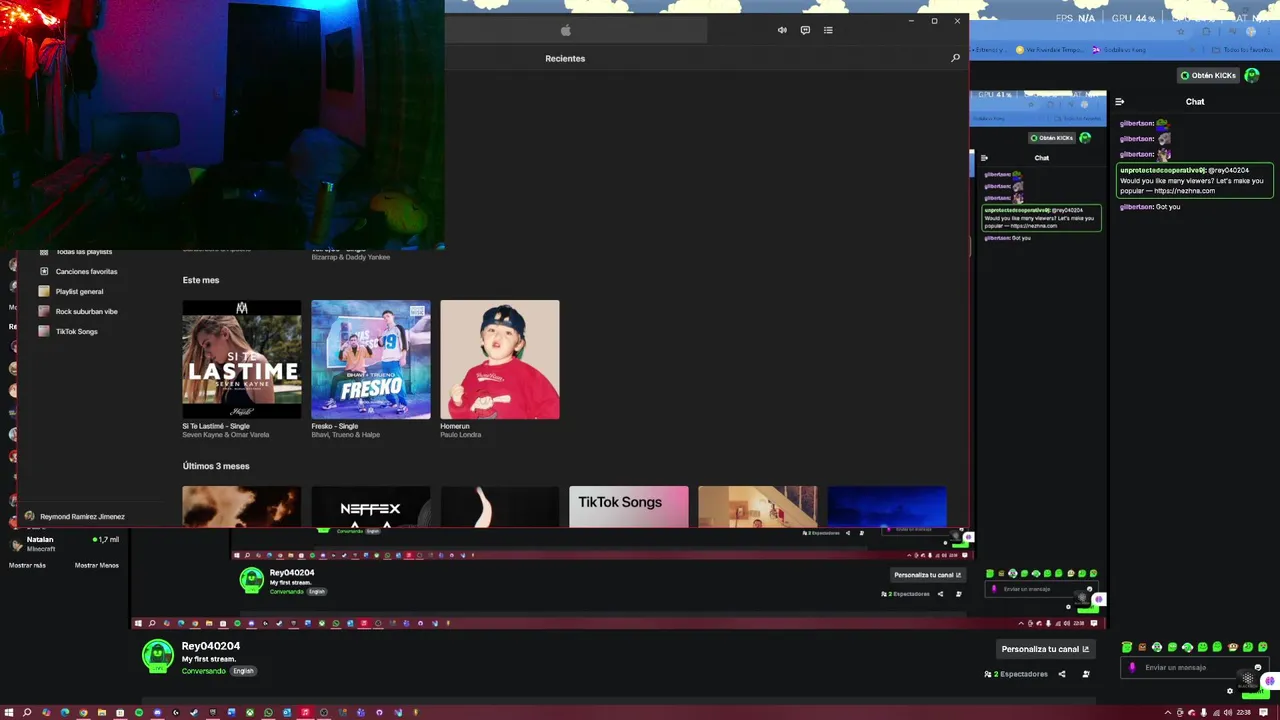Open Playlist general in the sidebar
The image size is (1280, 720).
point(79,291)
